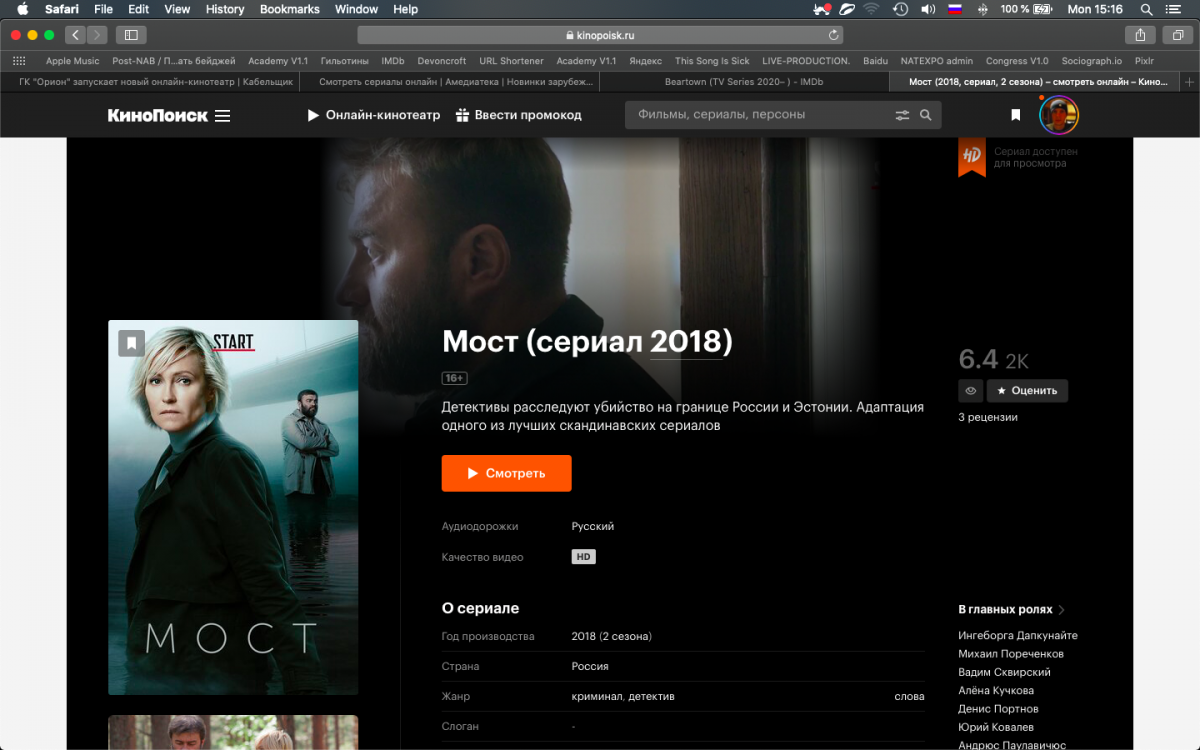Open the KinoPoisk hamburger menu
This screenshot has height=750, width=1200.
point(222,115)
